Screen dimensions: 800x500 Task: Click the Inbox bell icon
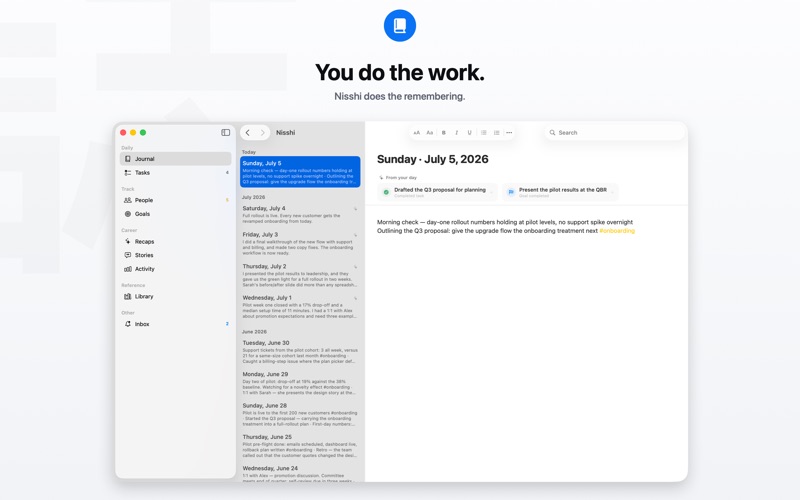tap(128, 324)
